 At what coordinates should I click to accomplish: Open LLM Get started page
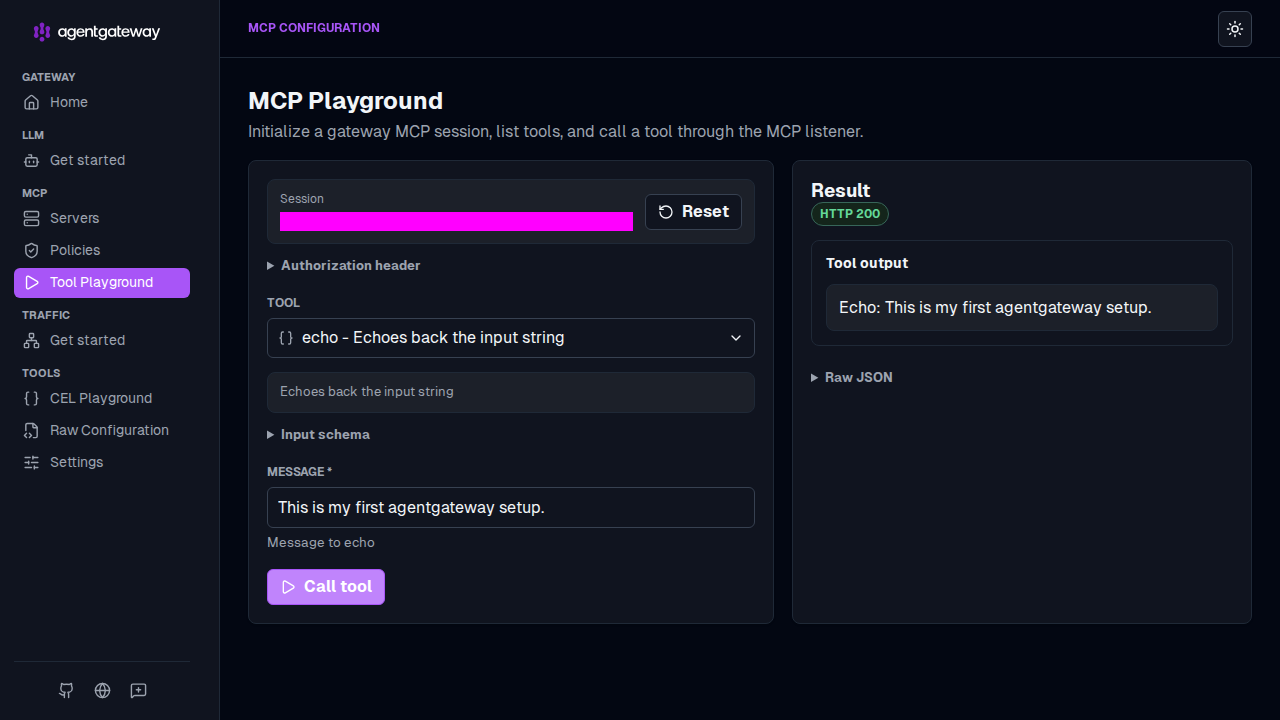(102, 160)
